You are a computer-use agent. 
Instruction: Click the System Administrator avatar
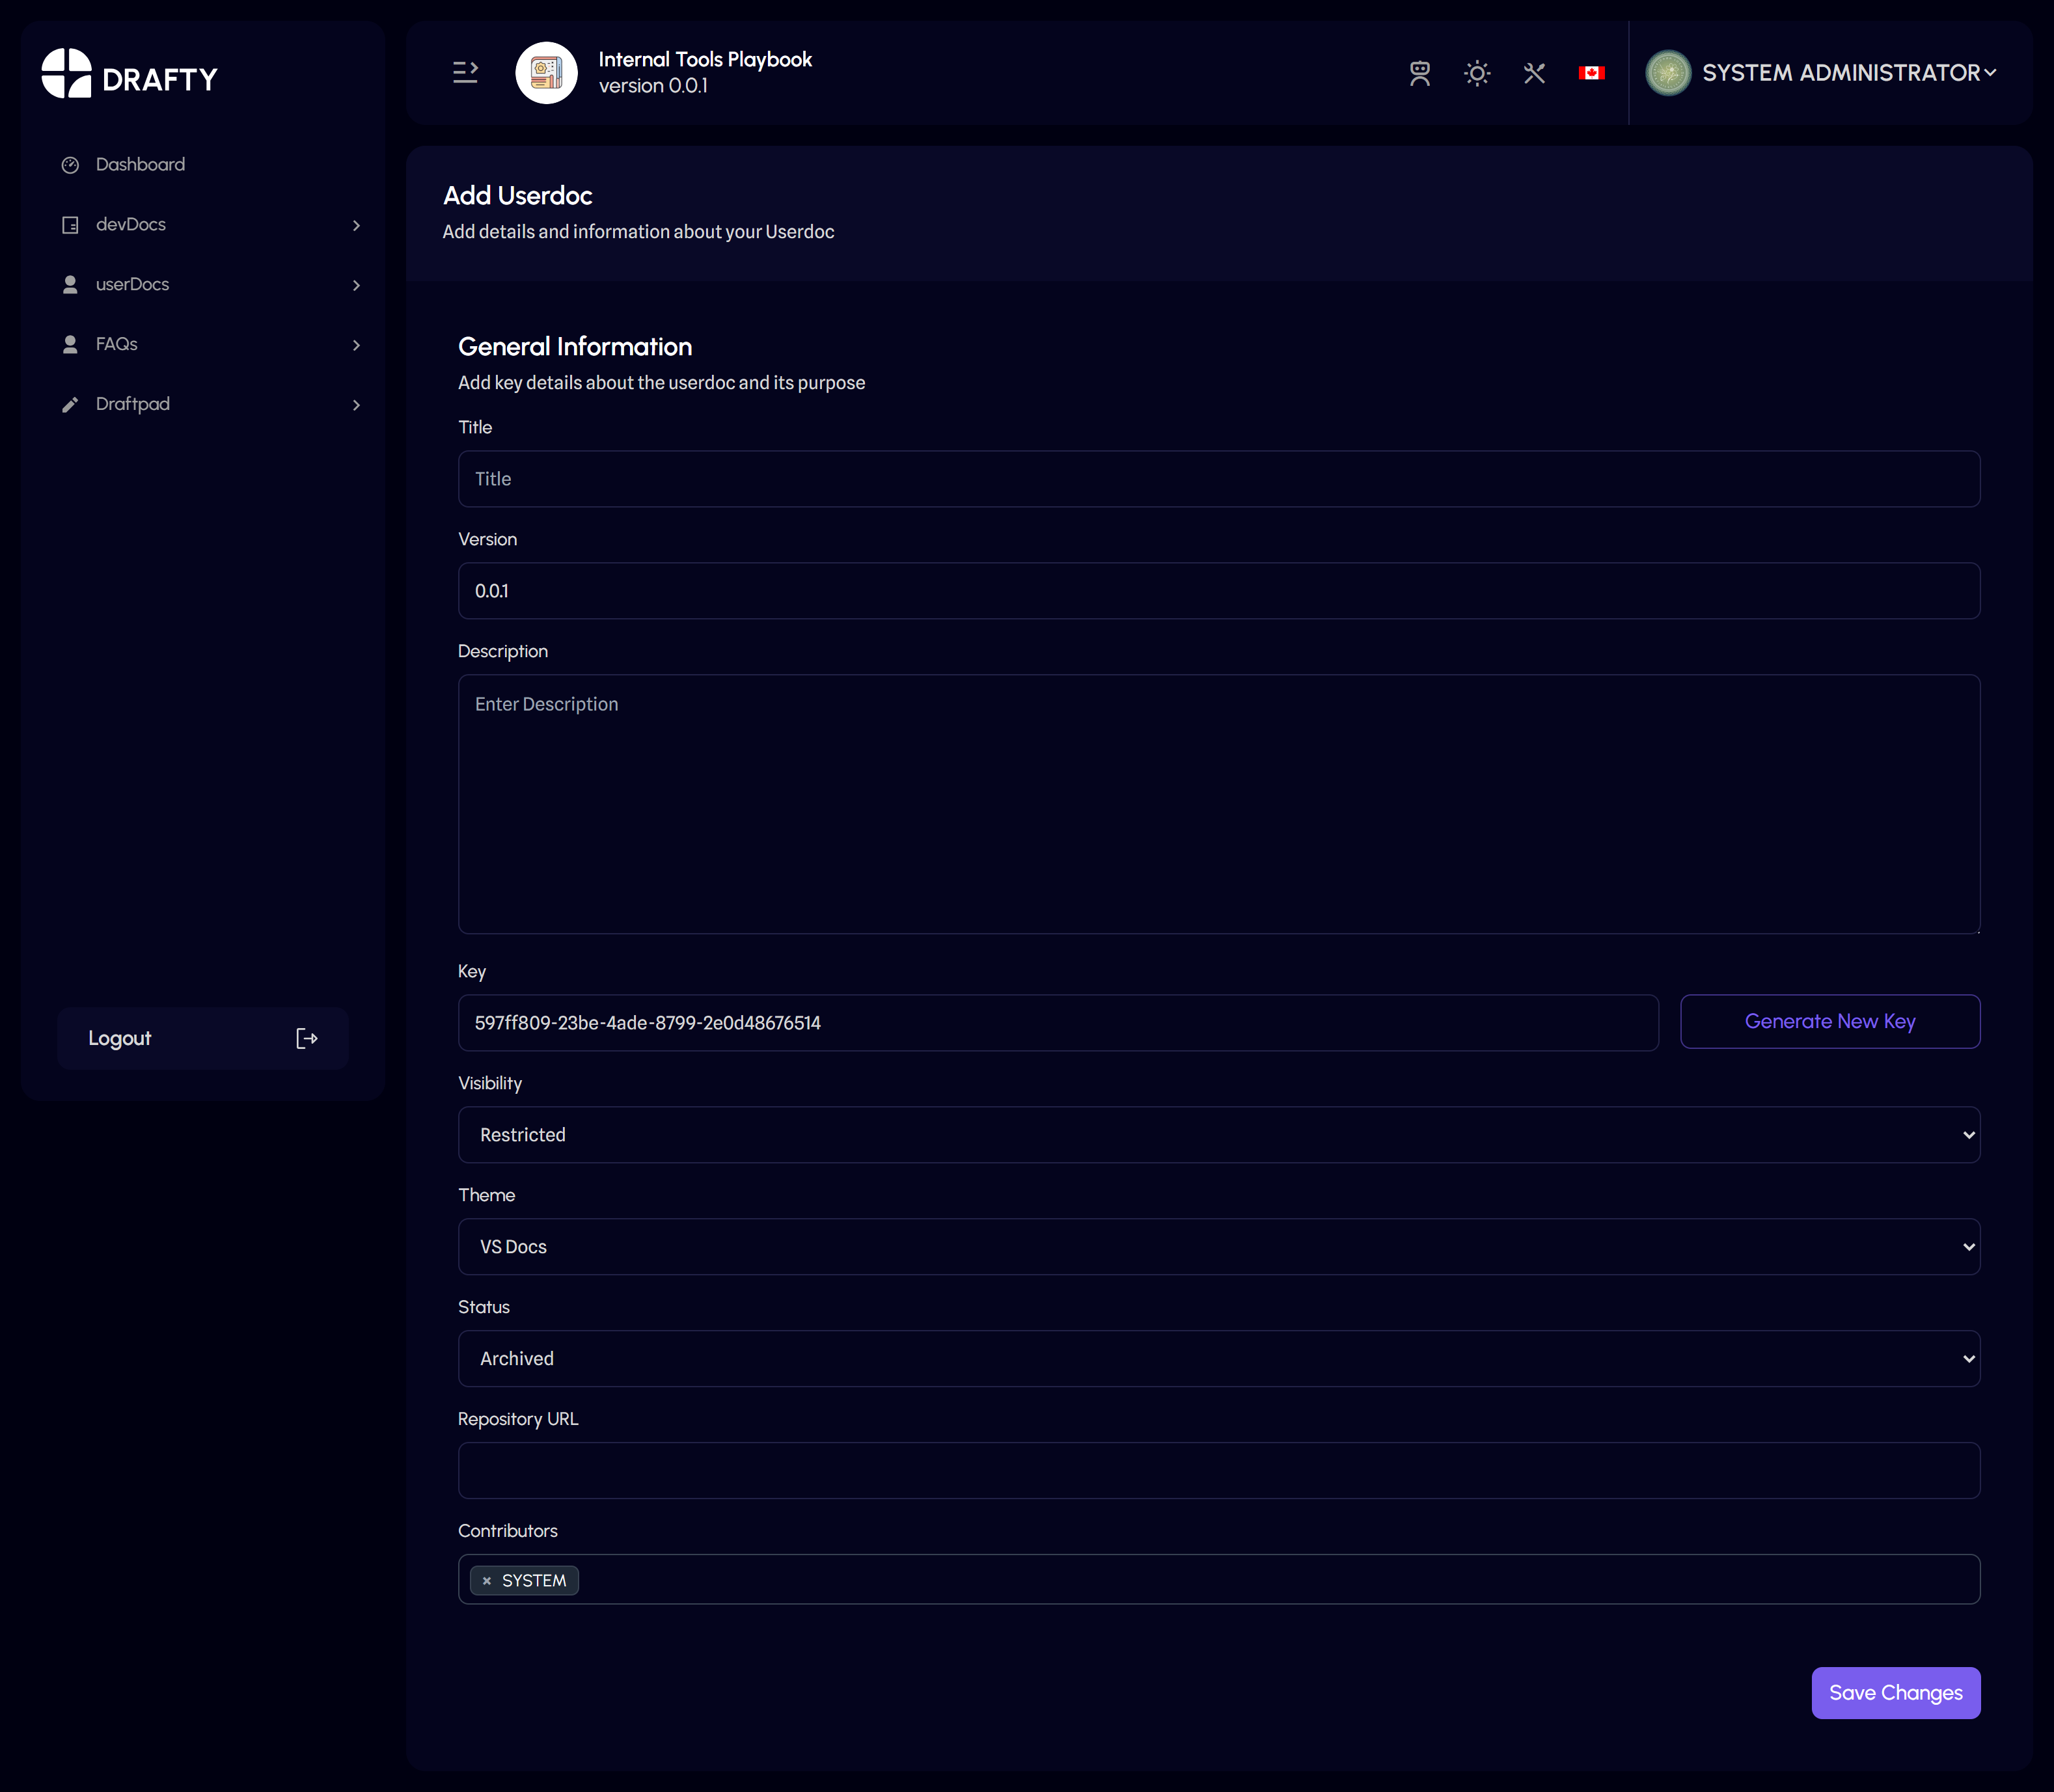(1668, 73)
